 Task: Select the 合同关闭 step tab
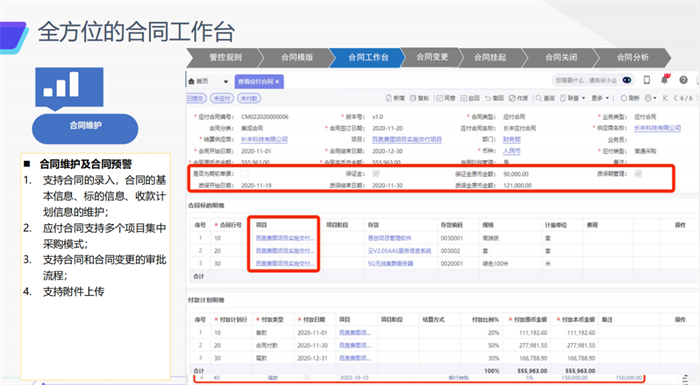pos(561,58)
